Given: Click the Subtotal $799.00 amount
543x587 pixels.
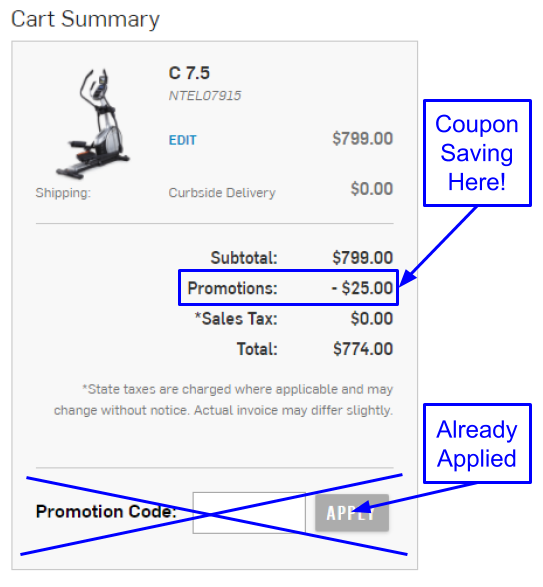Looking at the screenshot, I should coord(362,258).
